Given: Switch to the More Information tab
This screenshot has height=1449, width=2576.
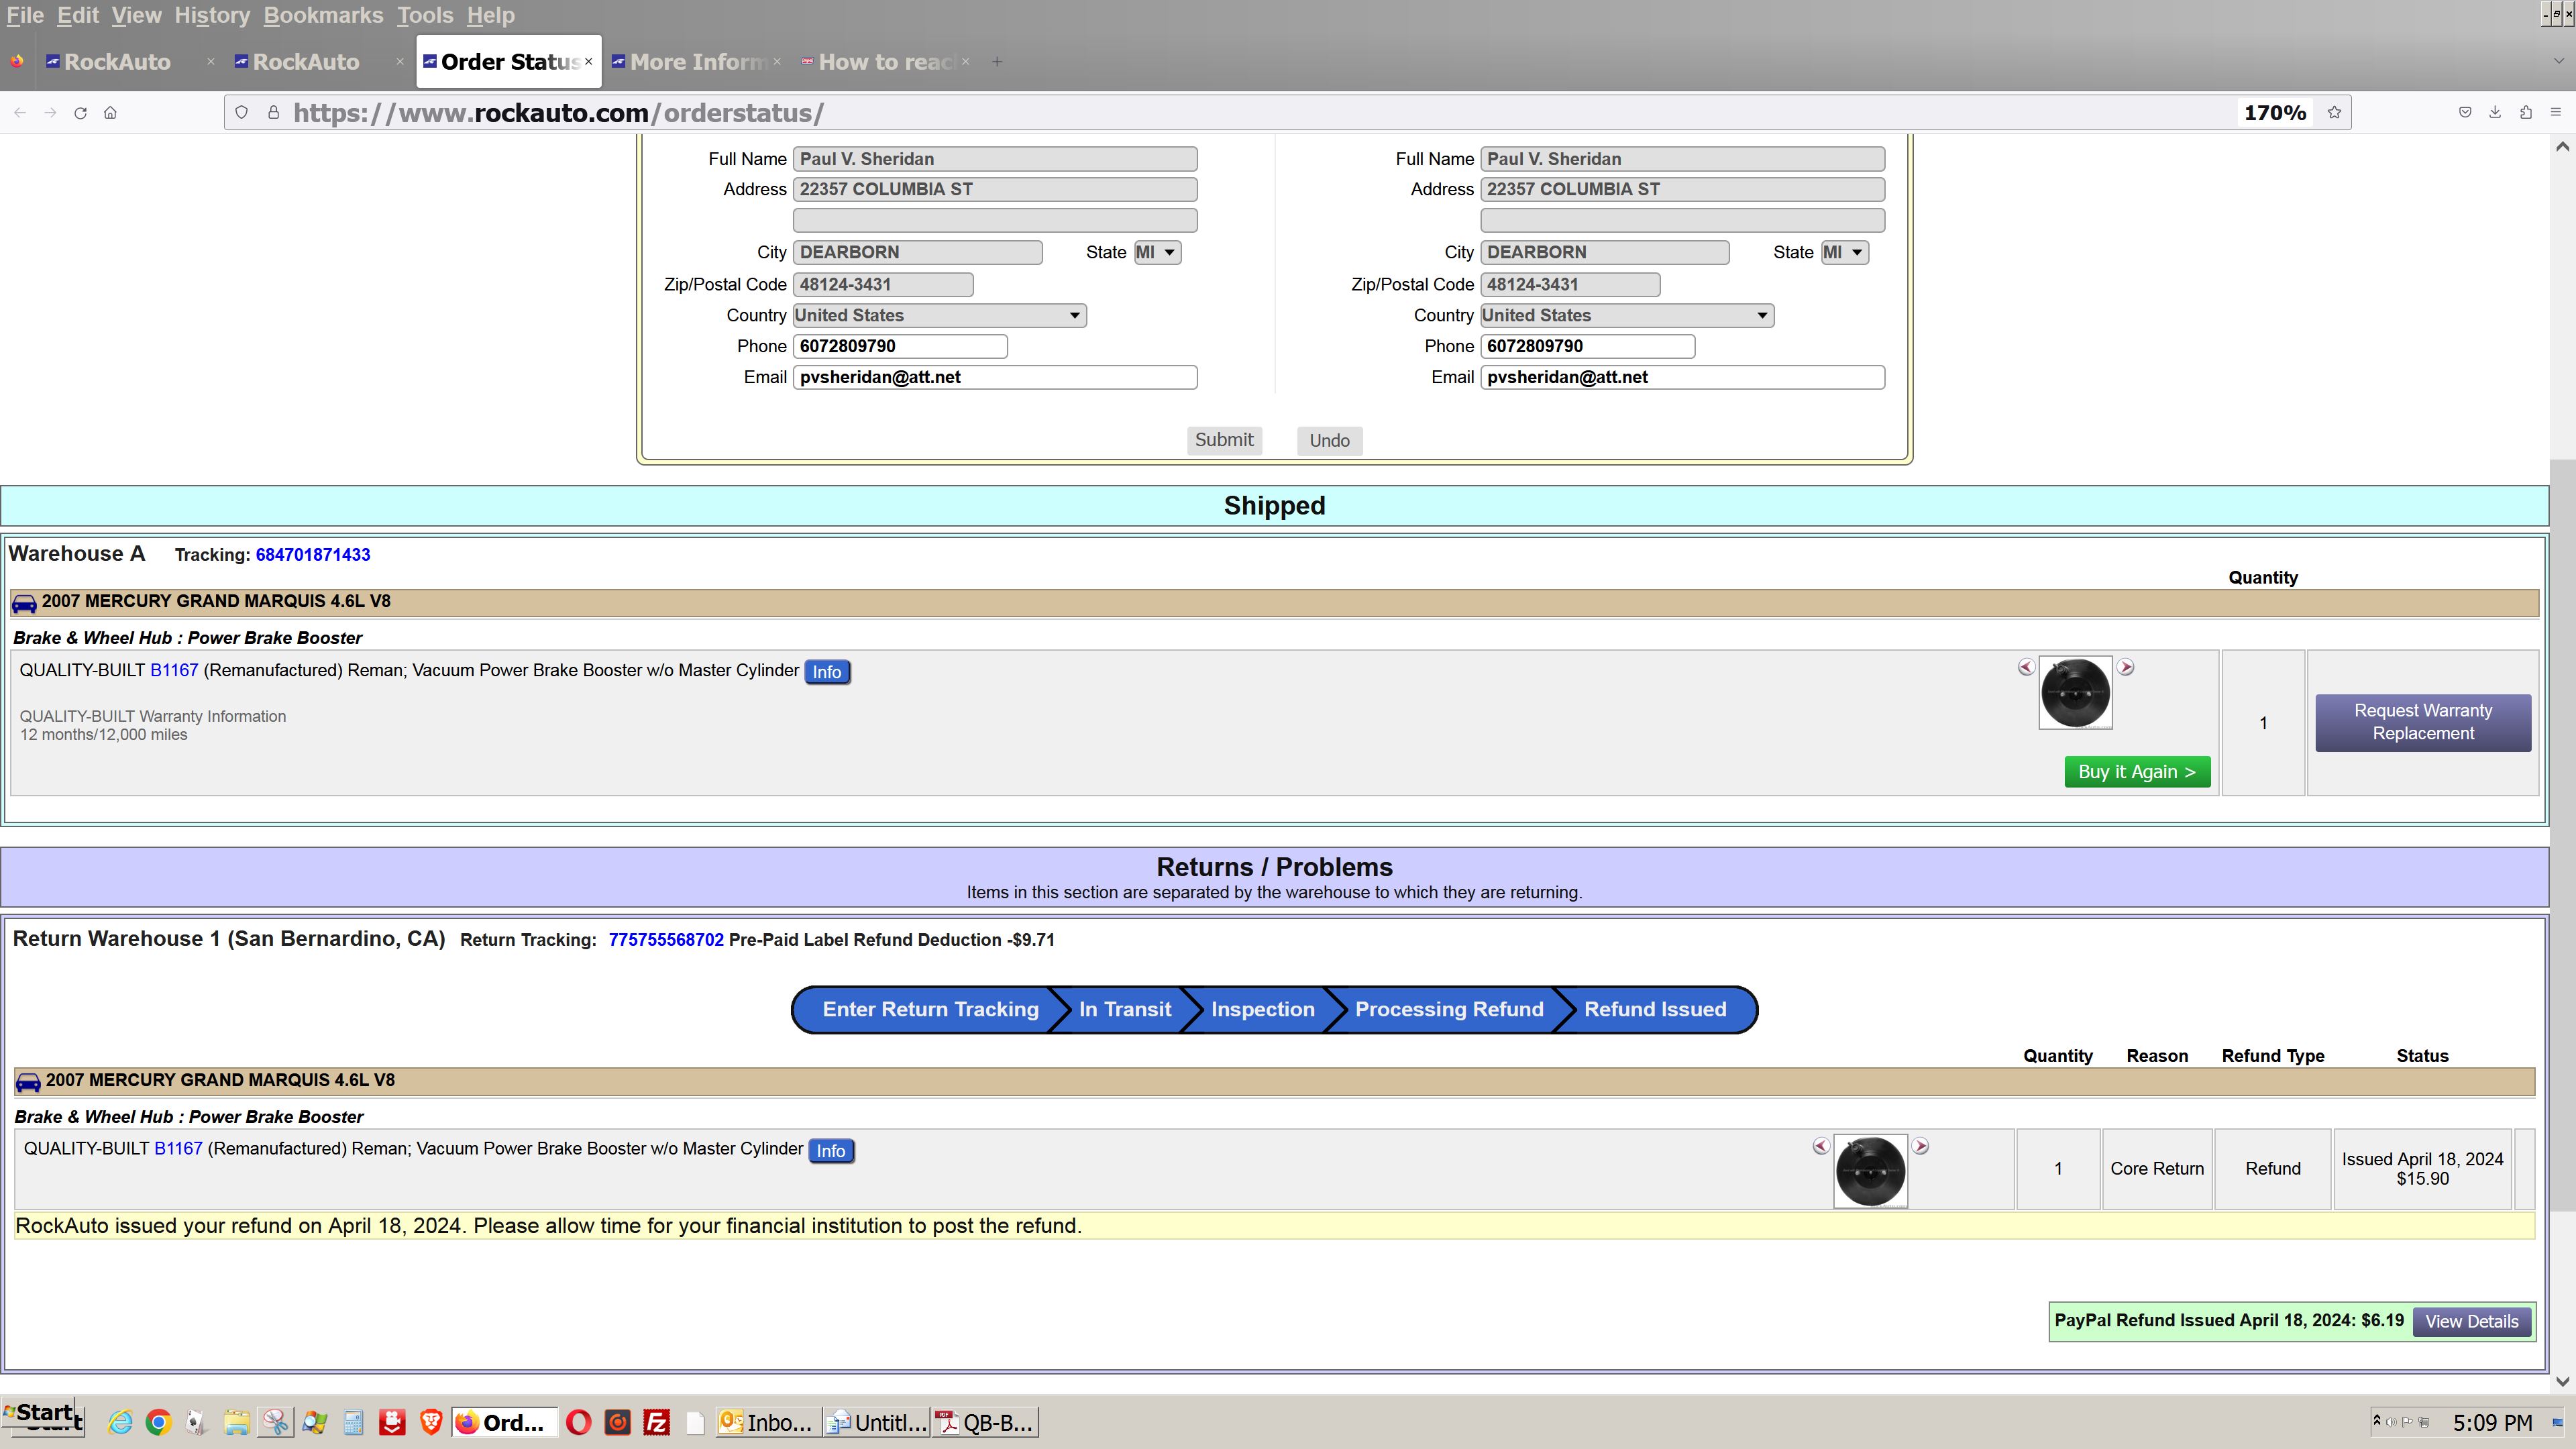Looking at the screenshot, I should pos(696,62).
